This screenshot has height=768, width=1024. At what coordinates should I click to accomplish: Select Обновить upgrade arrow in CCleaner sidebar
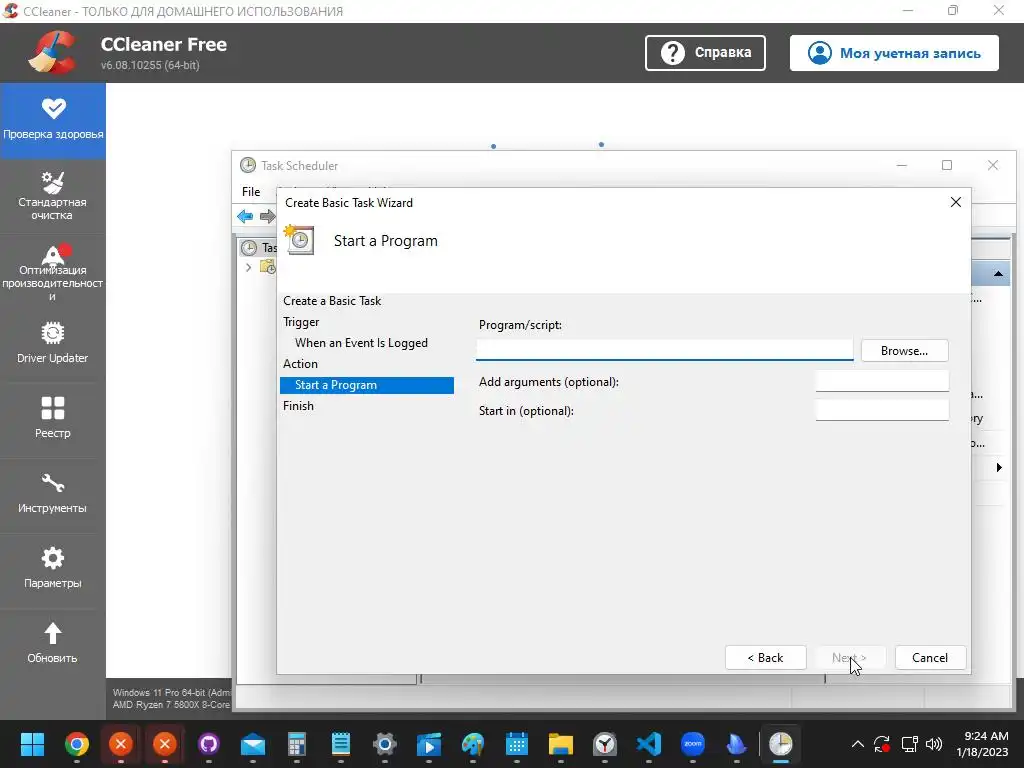click(53, 643)
